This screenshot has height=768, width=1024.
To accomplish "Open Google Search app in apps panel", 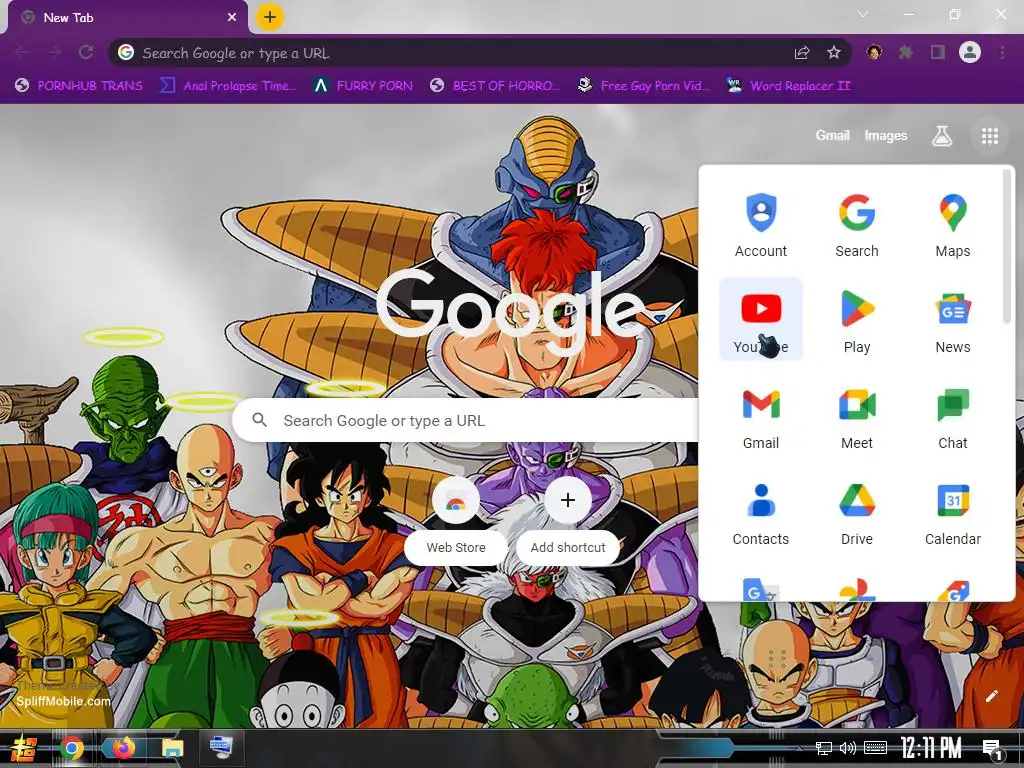I will tap(857, 223).
